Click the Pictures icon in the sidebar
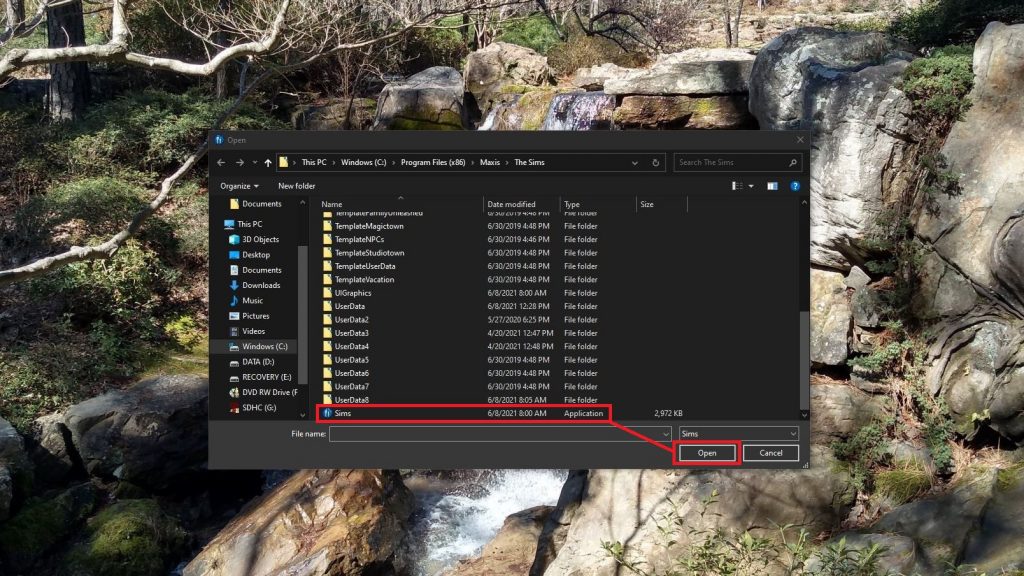This screenshot has width=1024, height=576. [x=234, y=316]
